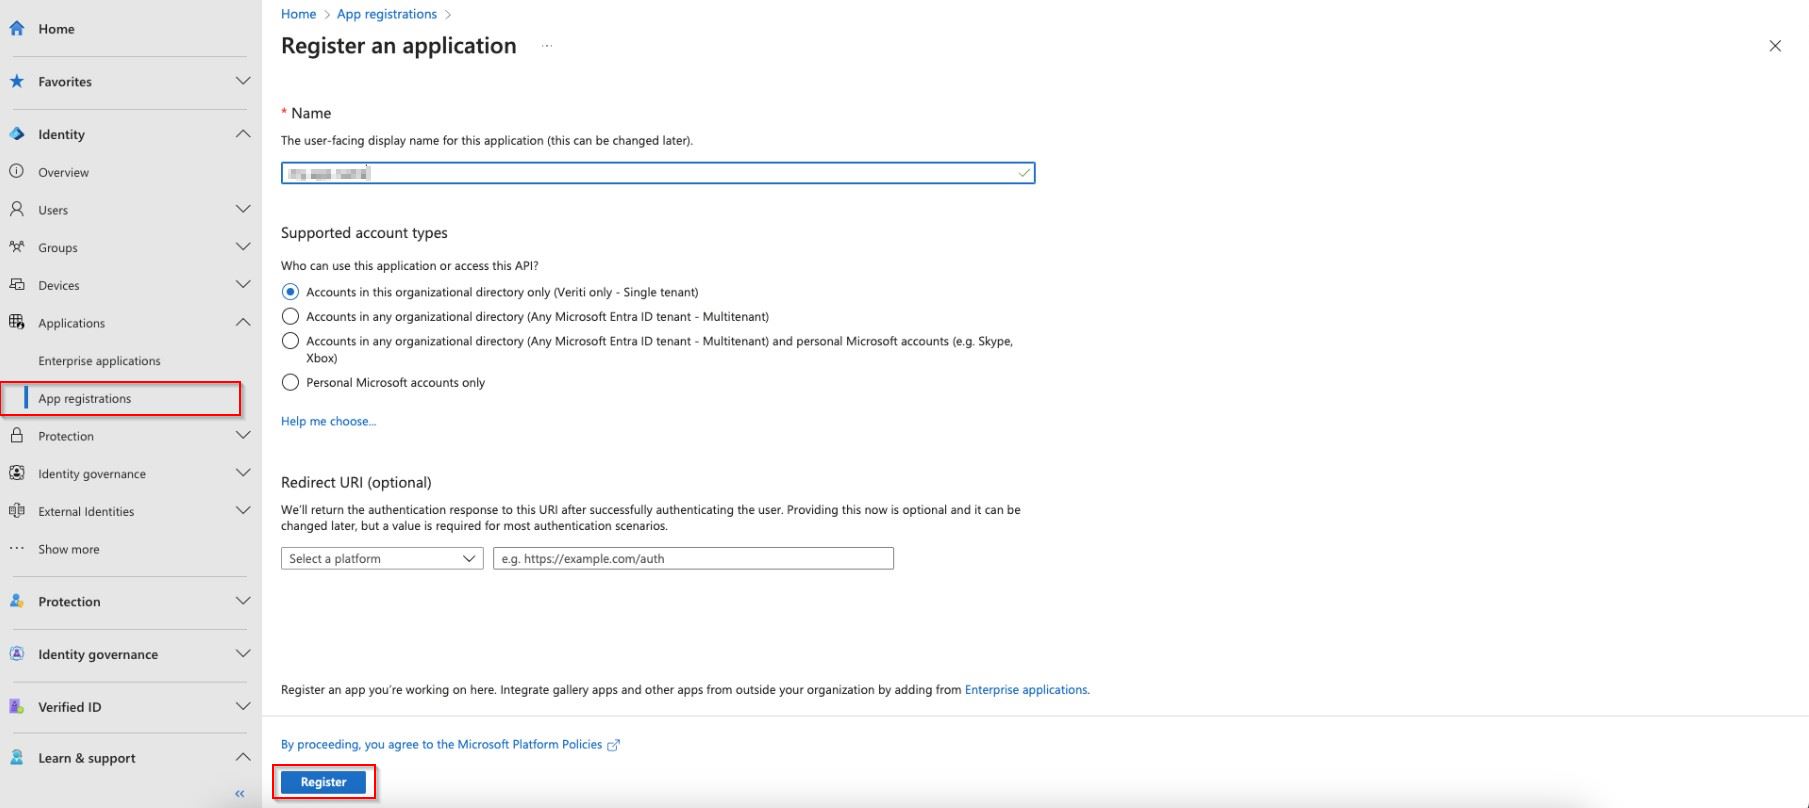The image size is (1809, 808).
Task: Open the Help me choose link
Action: (x=328, y=421)
